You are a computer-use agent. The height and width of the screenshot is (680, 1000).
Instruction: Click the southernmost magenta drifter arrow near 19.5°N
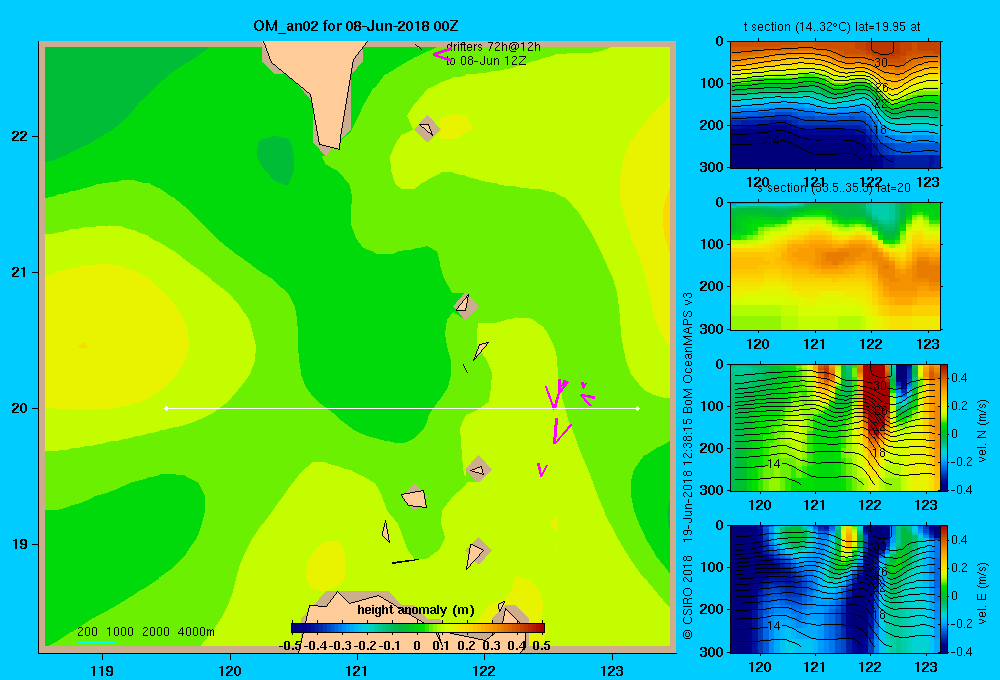542,469
